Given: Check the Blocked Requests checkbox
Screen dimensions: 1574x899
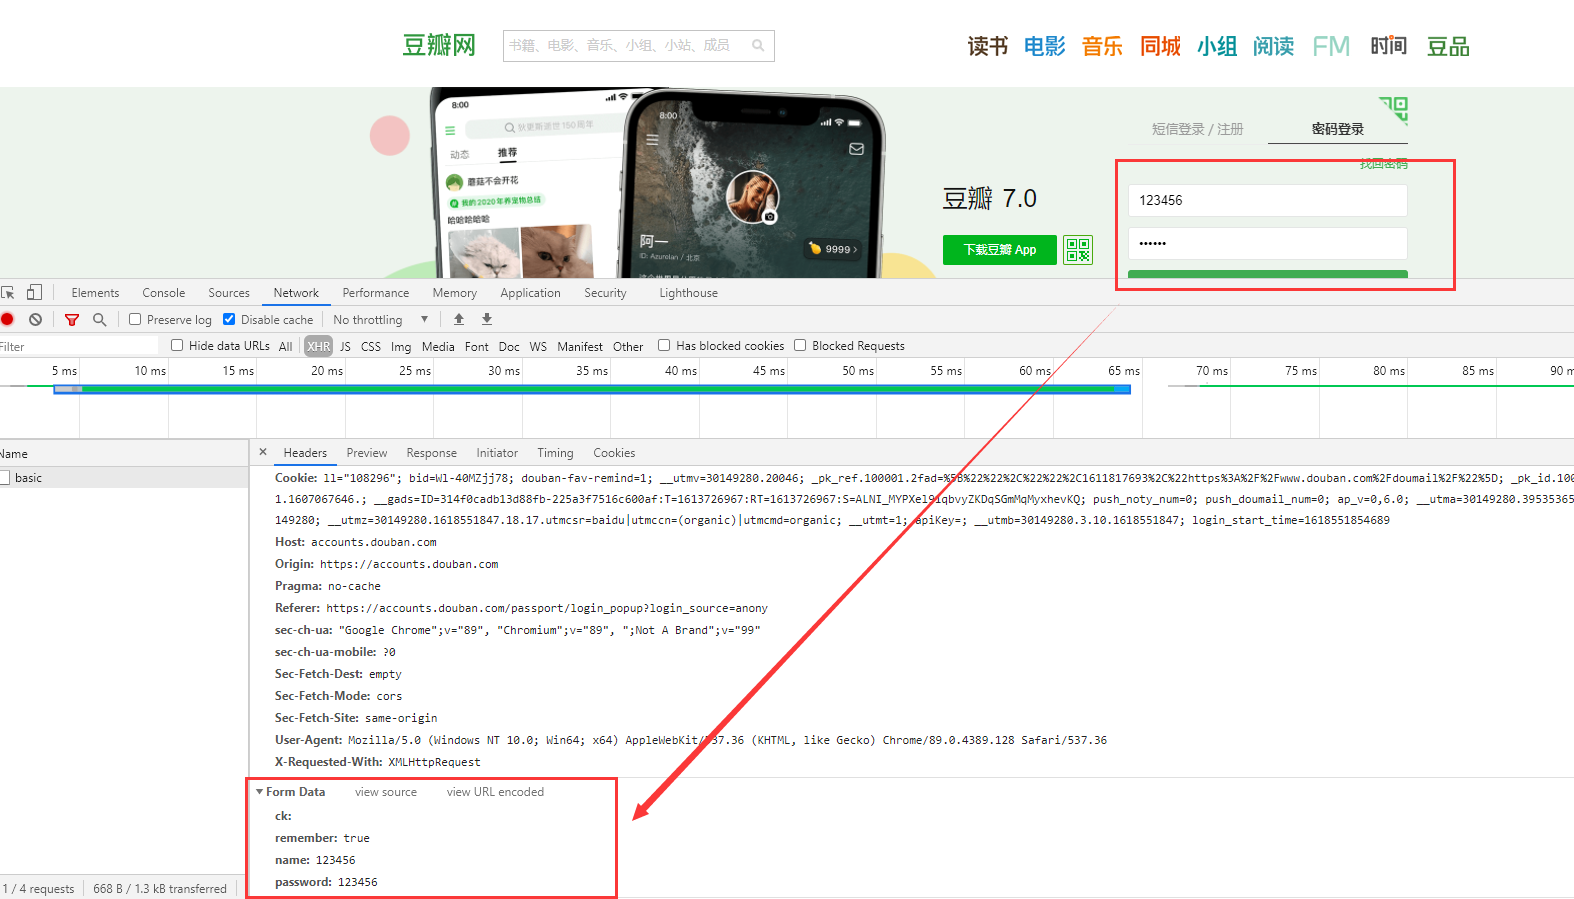Looking at the screenshot, I should coord(800,346).
